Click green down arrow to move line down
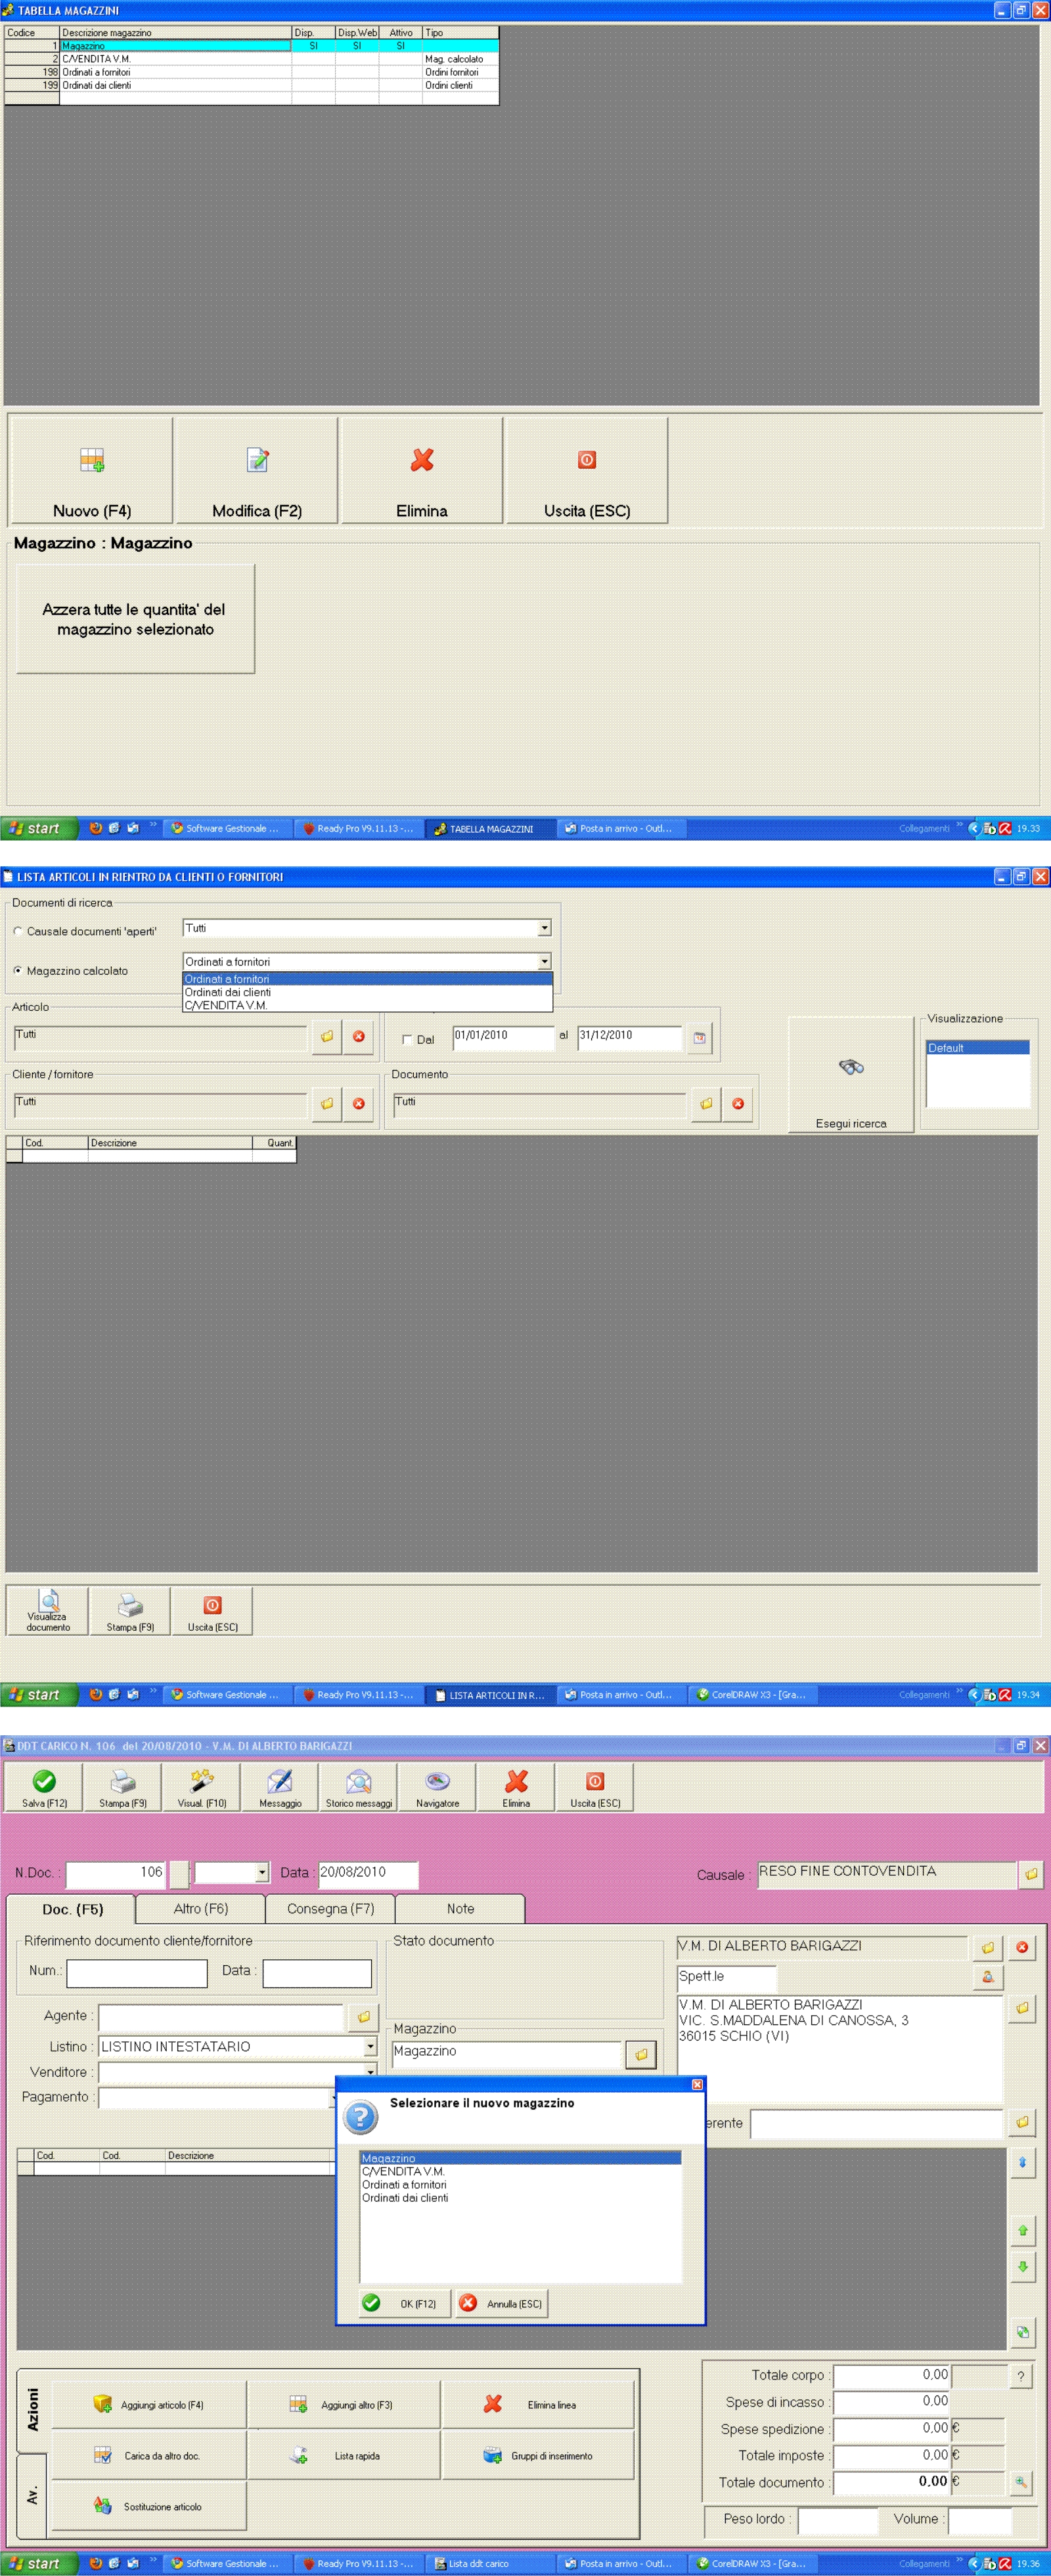Image resolution: width=1051 pixels, height=2576 pixels. pos(1022,2267)
